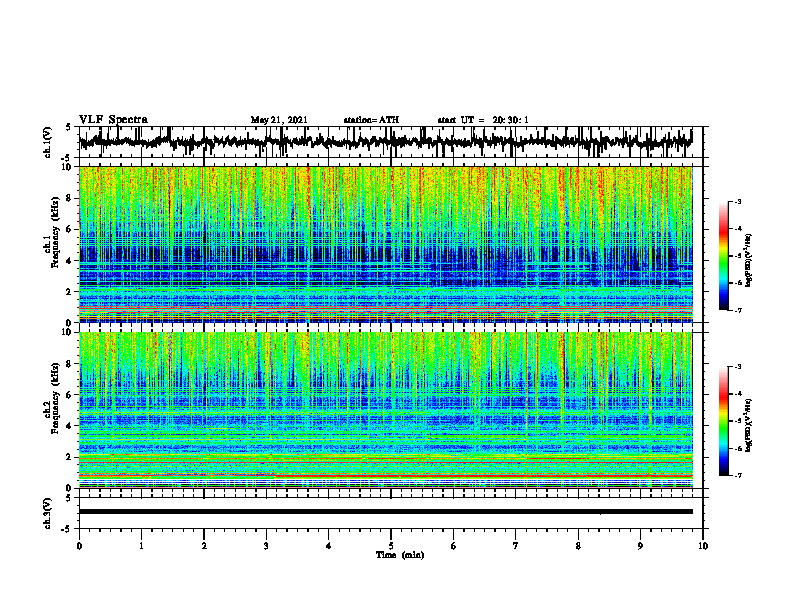Click the ch.3(V) axis label

pos(48,513)
